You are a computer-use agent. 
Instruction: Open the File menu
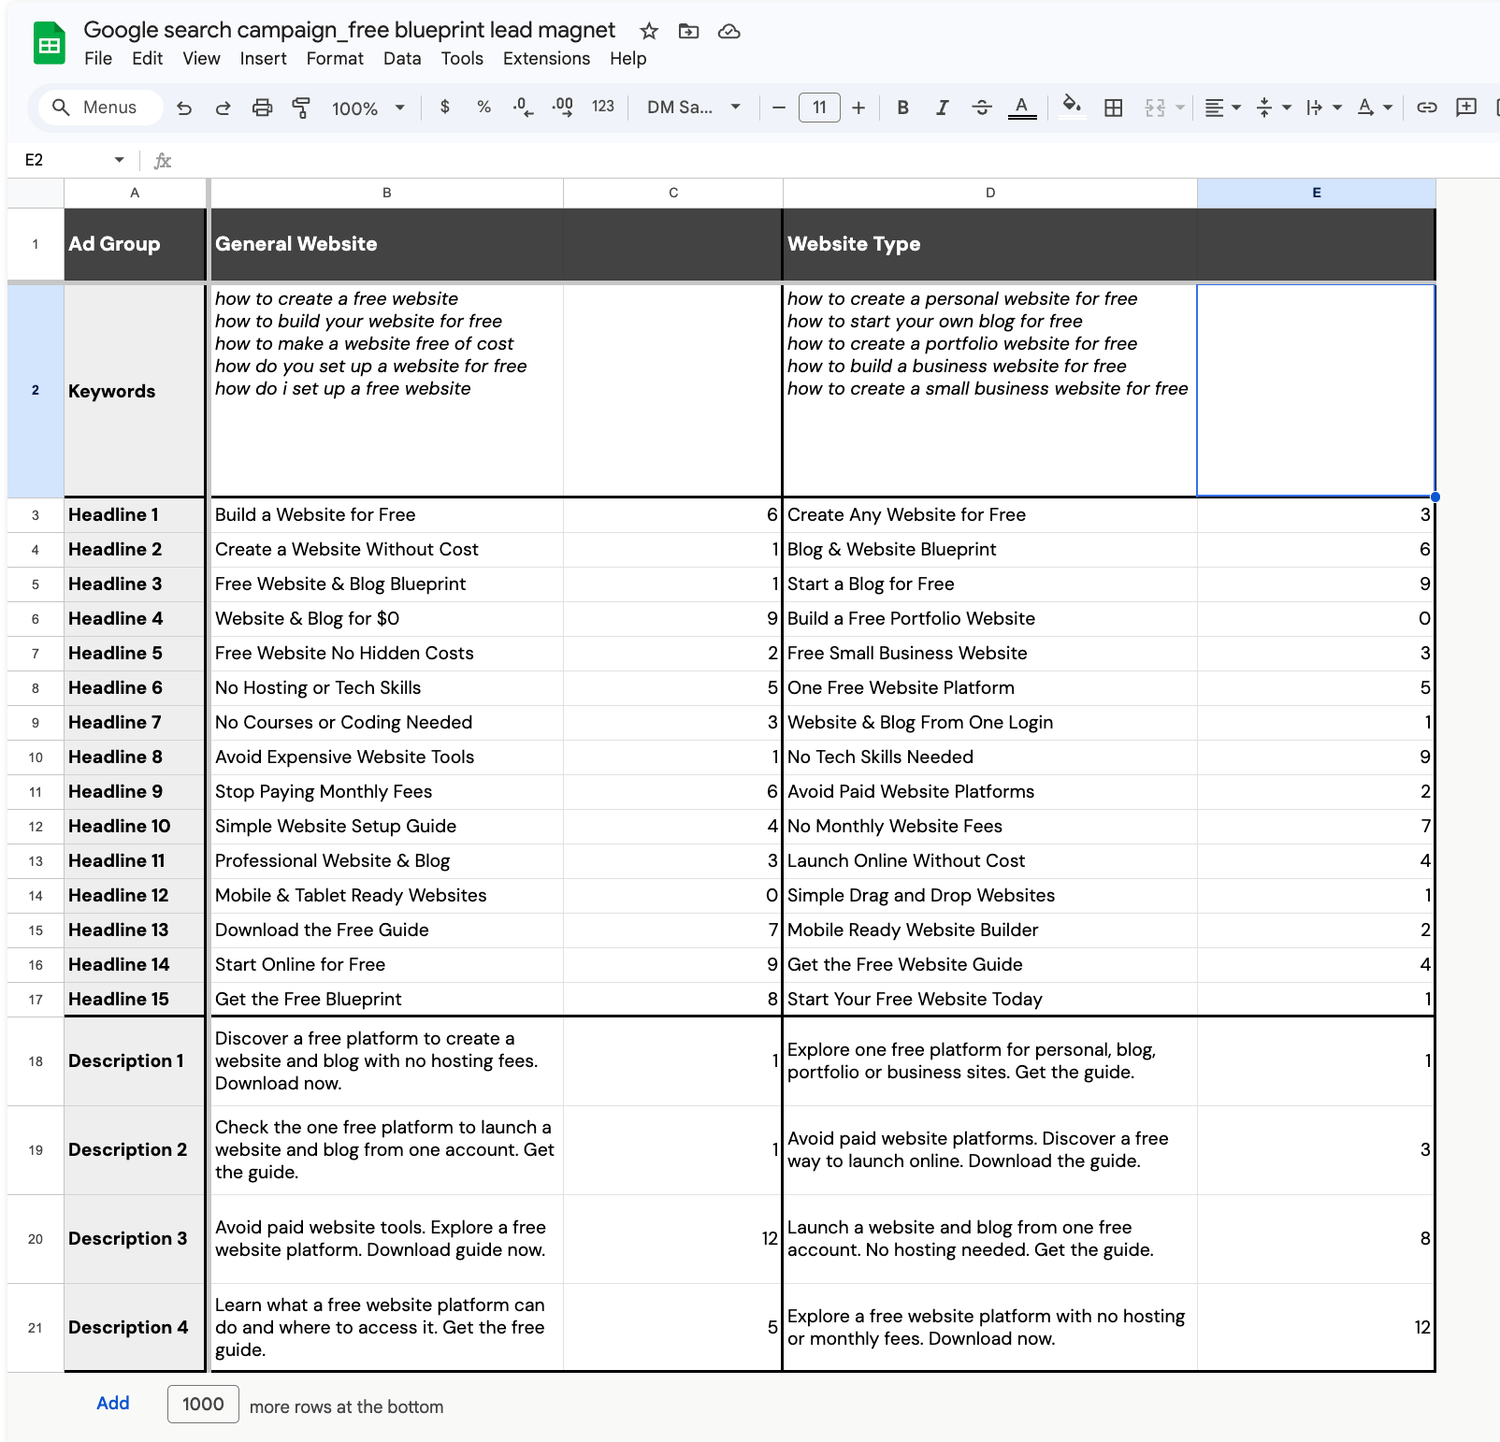[98, 59]
